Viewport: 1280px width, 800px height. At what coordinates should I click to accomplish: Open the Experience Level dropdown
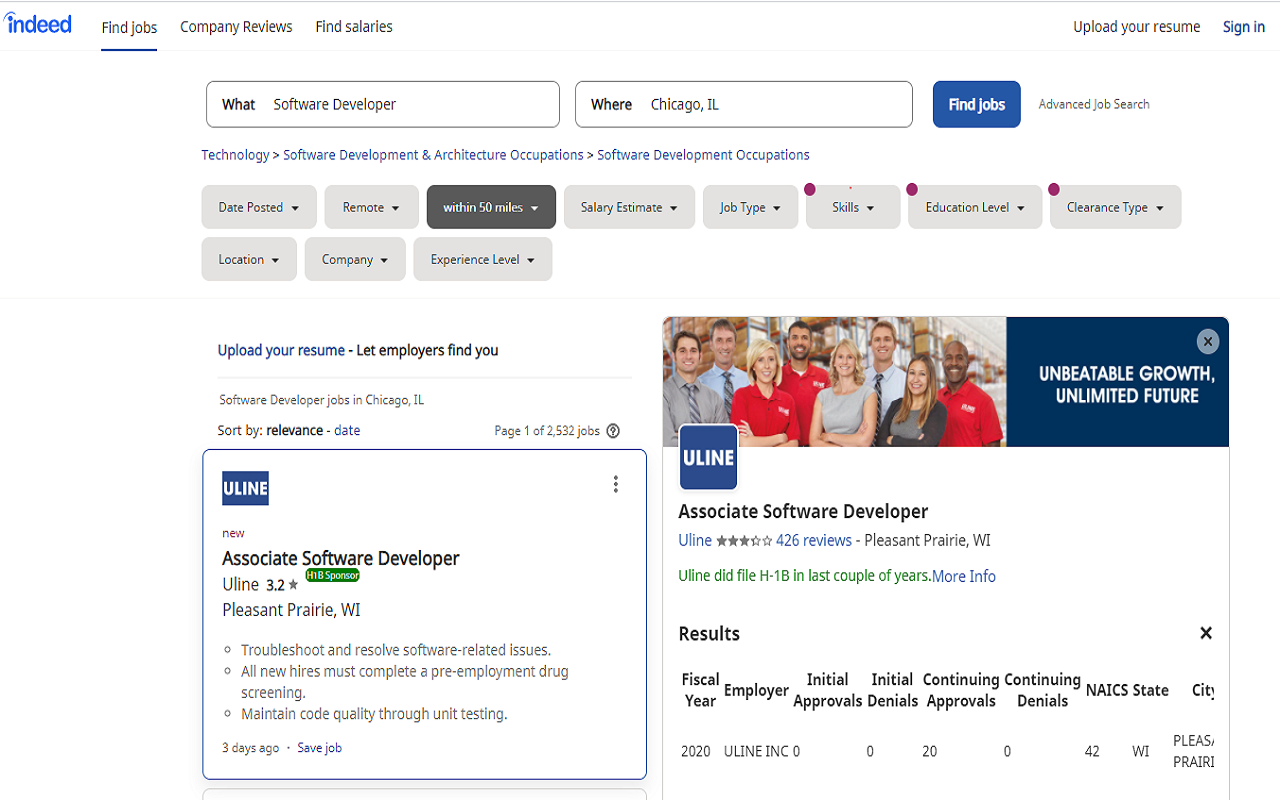coord(482,259)
